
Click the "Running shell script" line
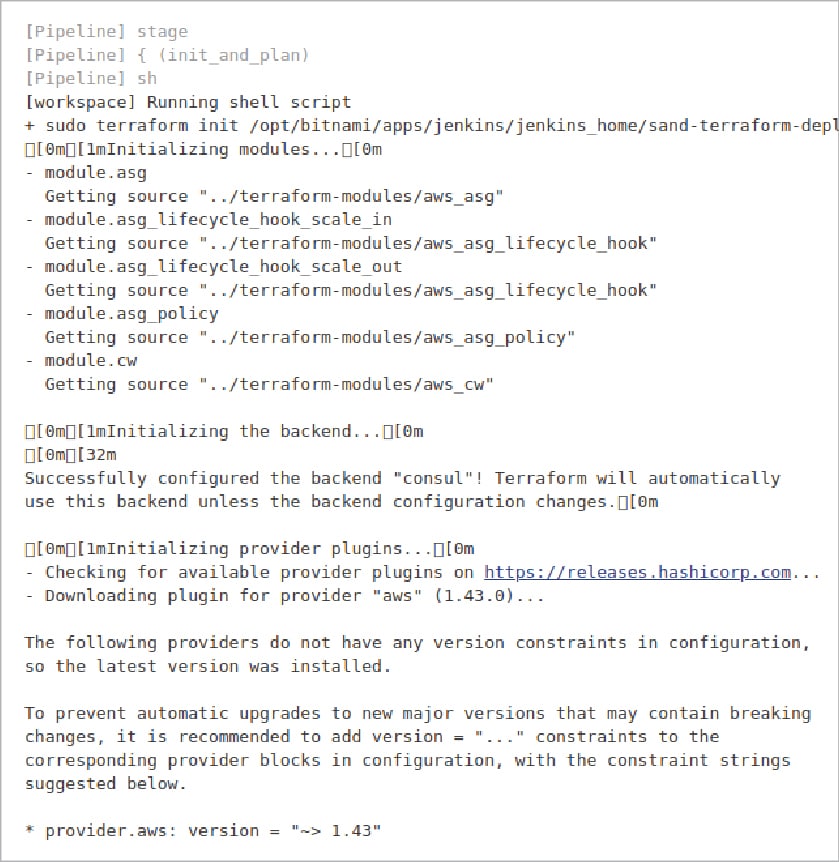tap(188, 102)
